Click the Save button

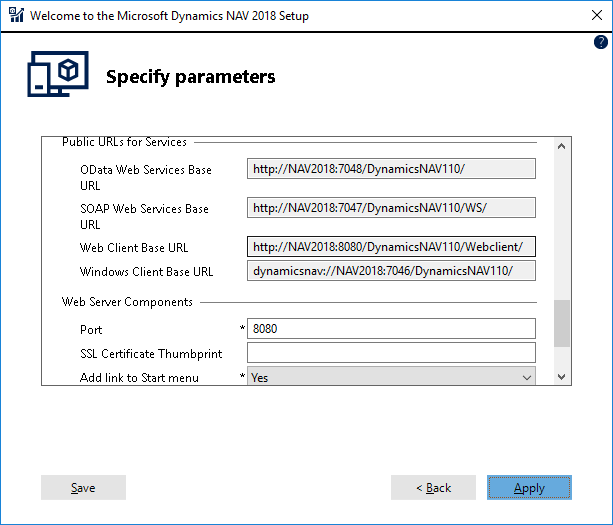pos(83,487)
